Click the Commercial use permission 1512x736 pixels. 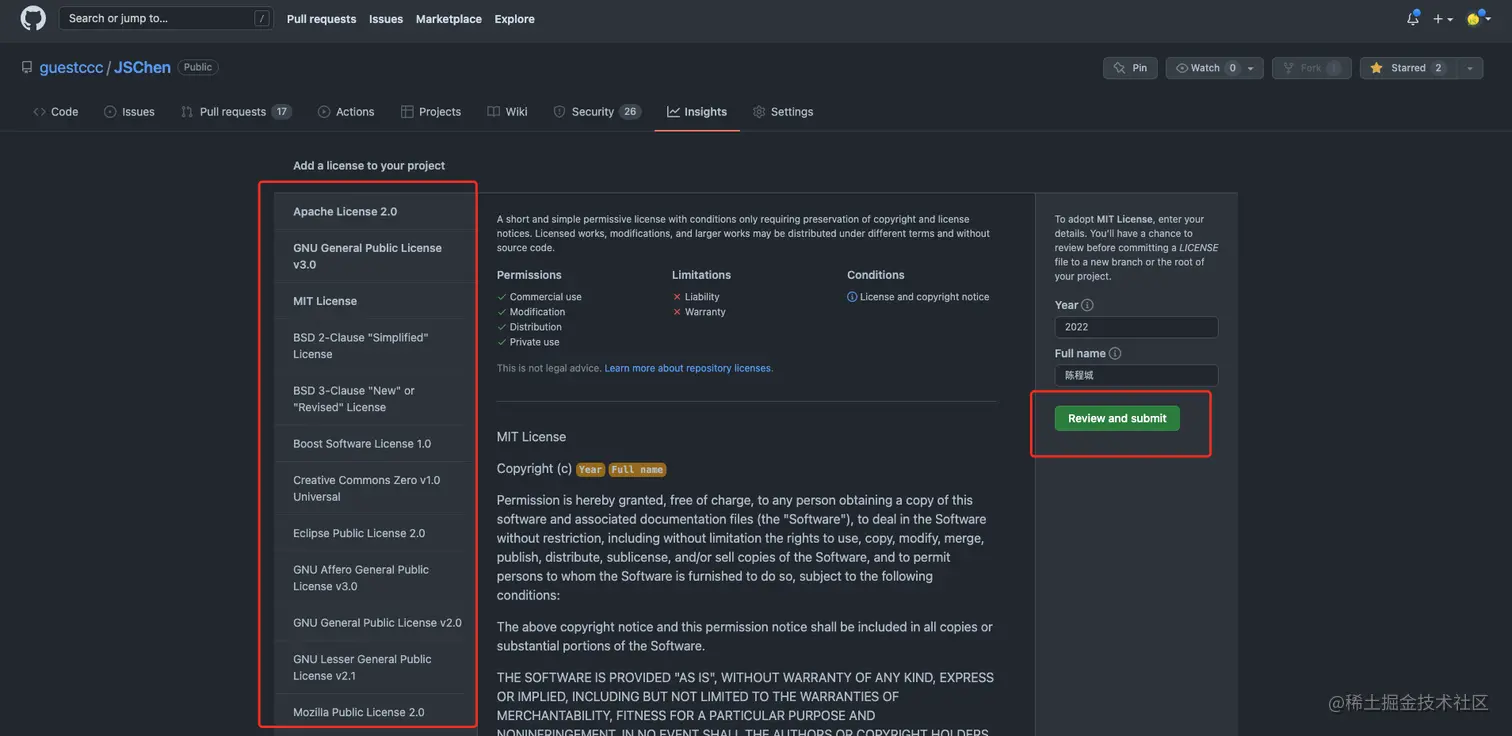click(x=539, y=297)
